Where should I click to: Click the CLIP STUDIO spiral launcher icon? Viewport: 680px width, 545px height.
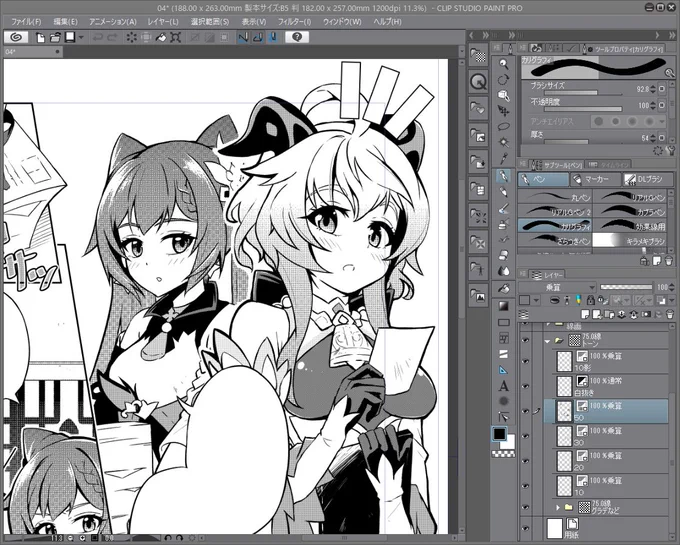coord(16,37)
